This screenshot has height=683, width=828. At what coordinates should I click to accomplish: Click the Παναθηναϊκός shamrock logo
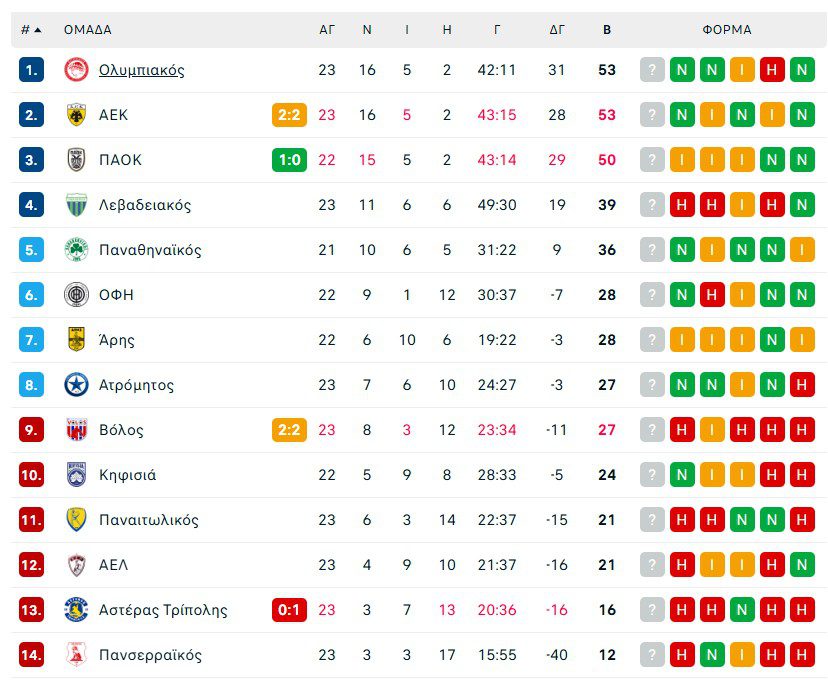click(76, 250)
